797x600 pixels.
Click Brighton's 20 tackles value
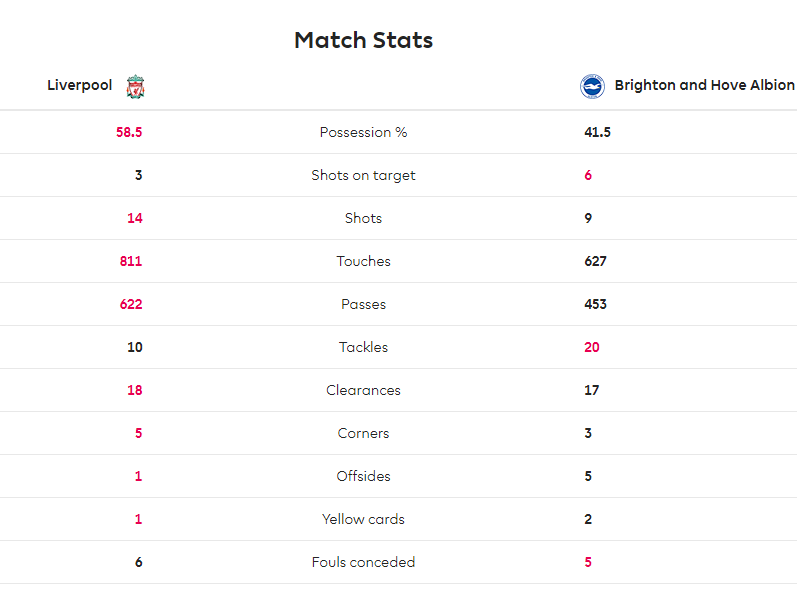pyautogui.click(x=592, y=347)
